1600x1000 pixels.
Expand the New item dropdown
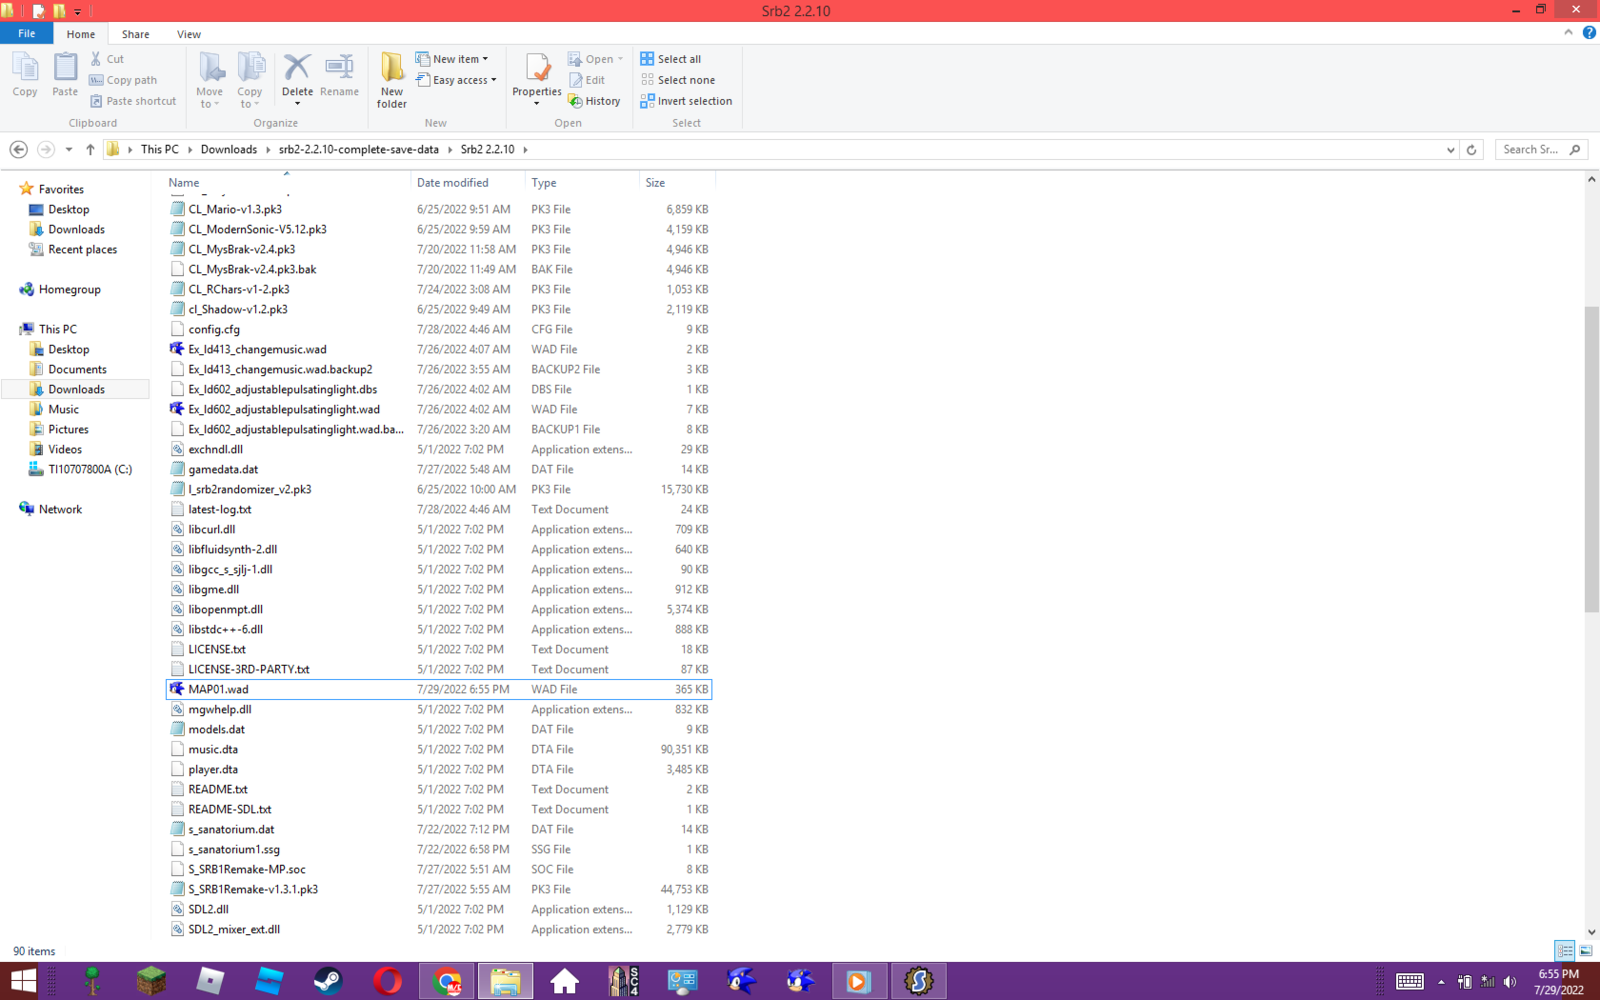click(x=452, y=59)
